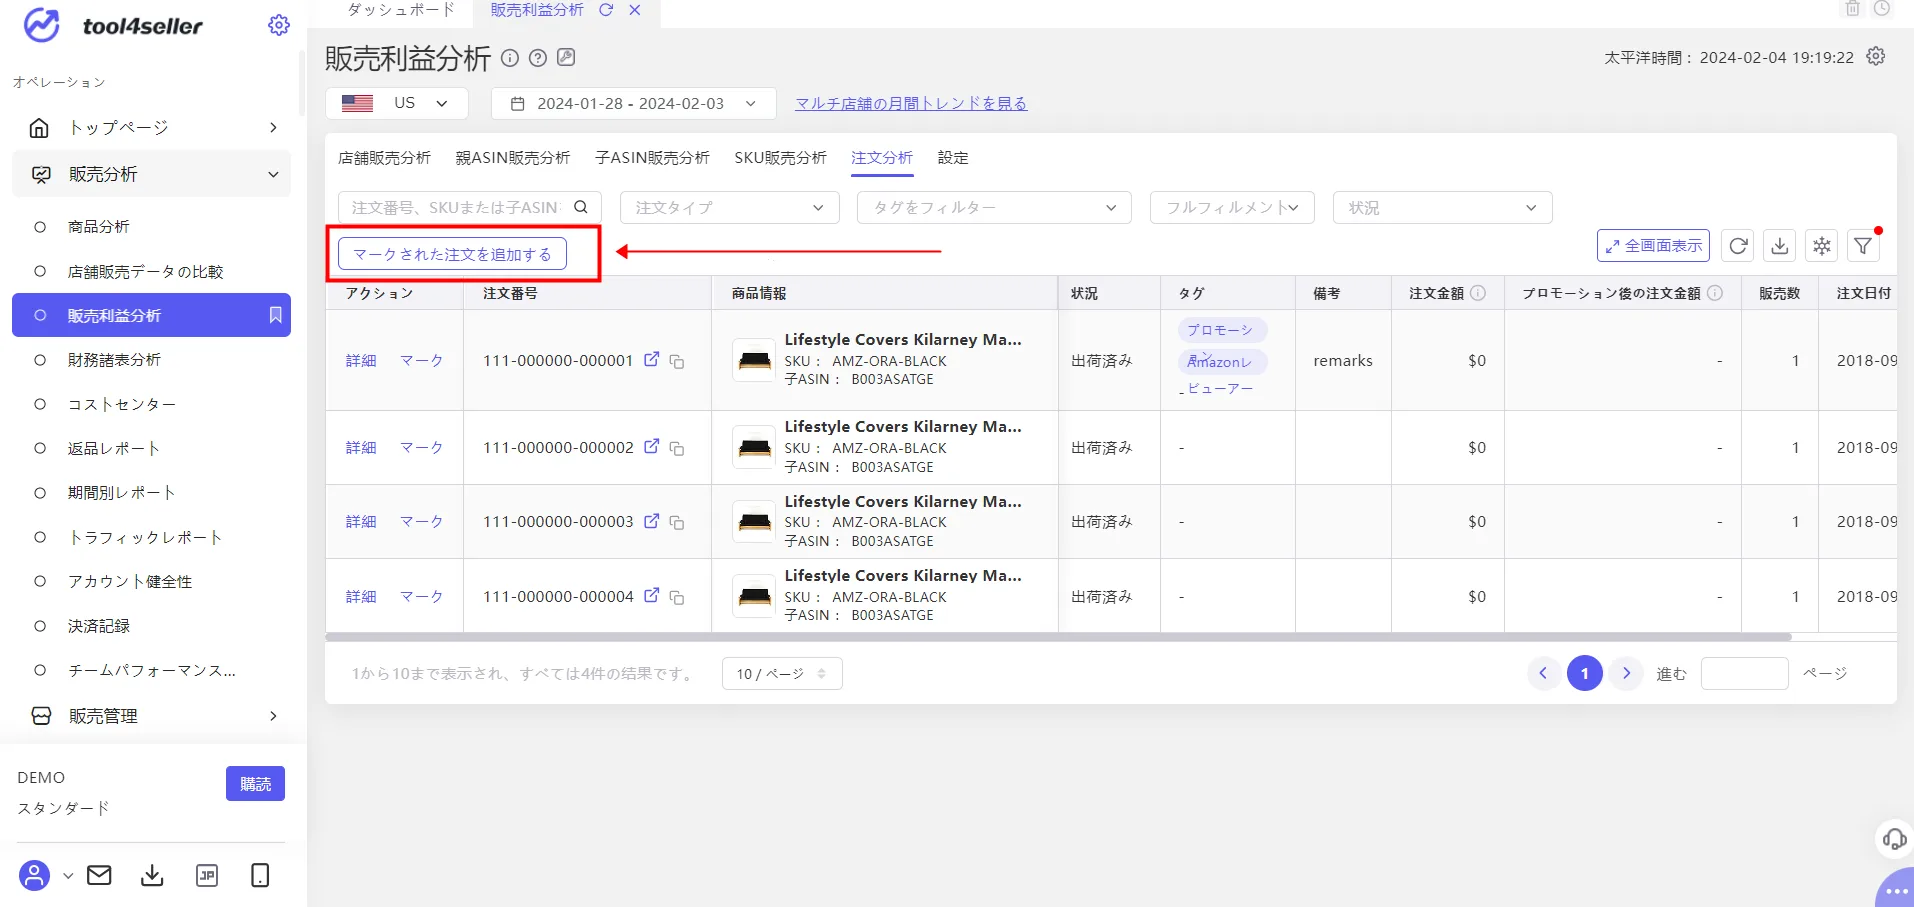Viewport: 1914px width, 907px height.
Task: Open time zone settings gear icon
Action: point(1876,56)
